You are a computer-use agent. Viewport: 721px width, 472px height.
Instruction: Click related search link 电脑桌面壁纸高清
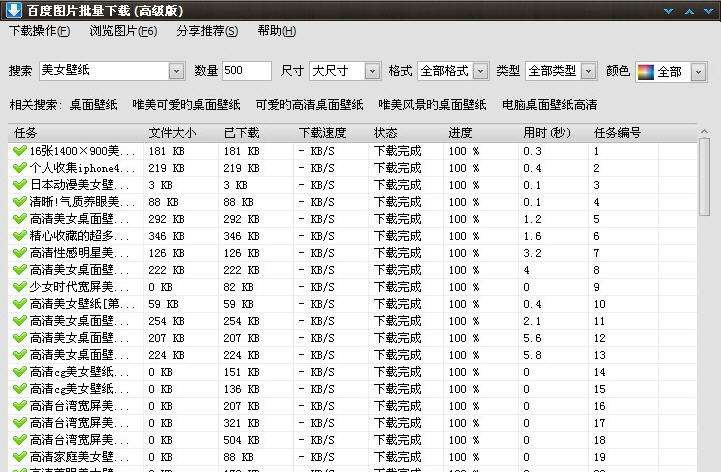pyautogui.click(x=549, y=105)
